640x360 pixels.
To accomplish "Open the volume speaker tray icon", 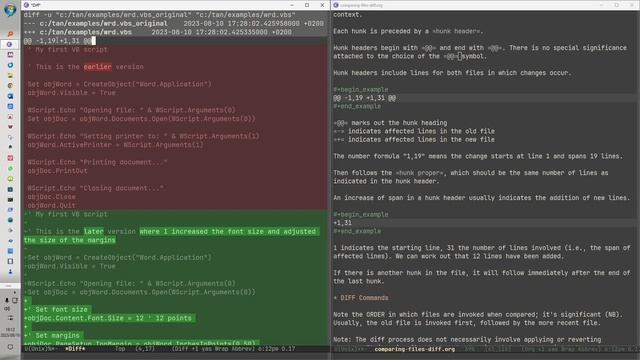I will click(7, 309).
